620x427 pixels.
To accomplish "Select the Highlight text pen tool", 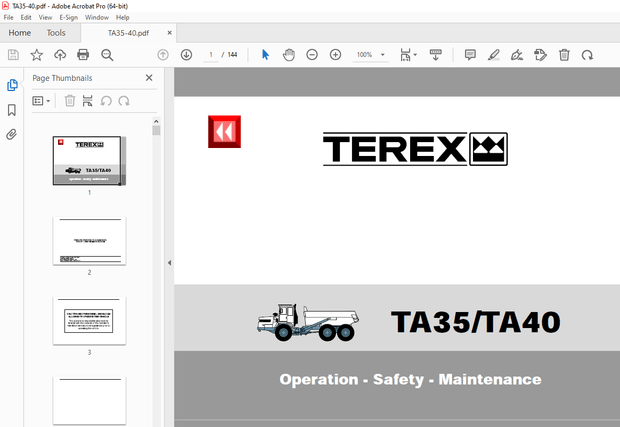I will coord(493,55).
